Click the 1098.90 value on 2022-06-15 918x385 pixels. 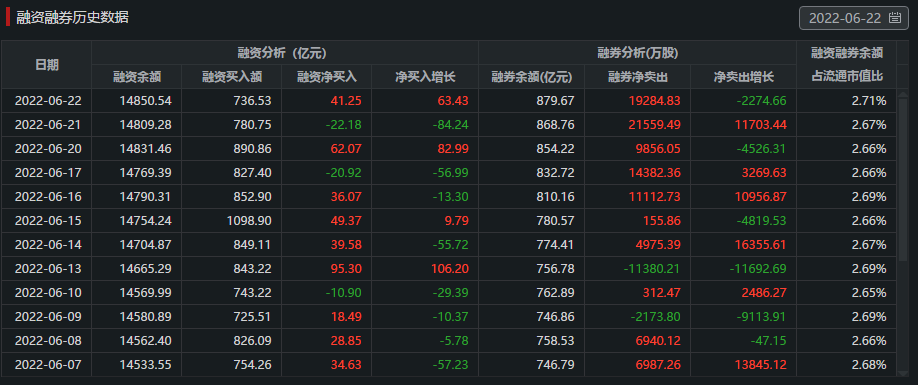[x=249, y=221]
